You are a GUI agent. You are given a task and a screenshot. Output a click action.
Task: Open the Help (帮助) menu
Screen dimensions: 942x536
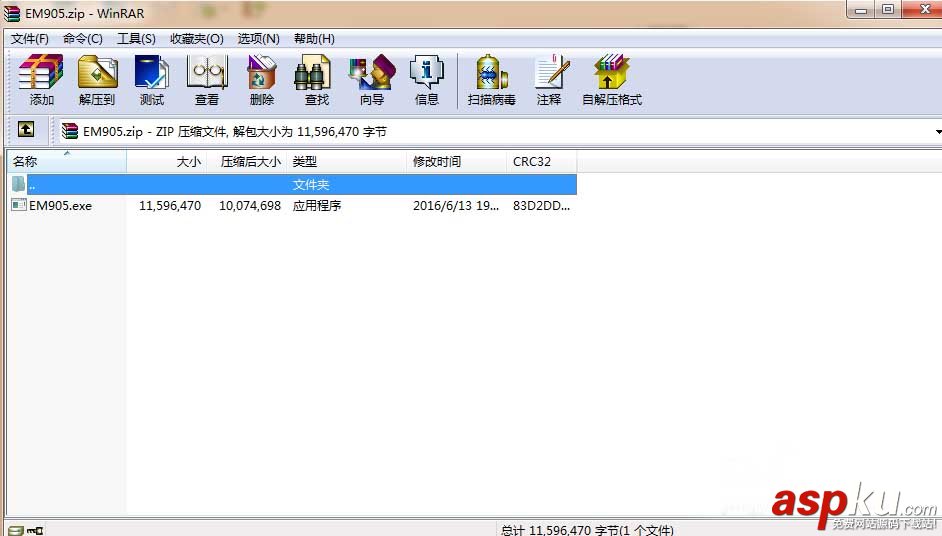click(x=314, y=38)
